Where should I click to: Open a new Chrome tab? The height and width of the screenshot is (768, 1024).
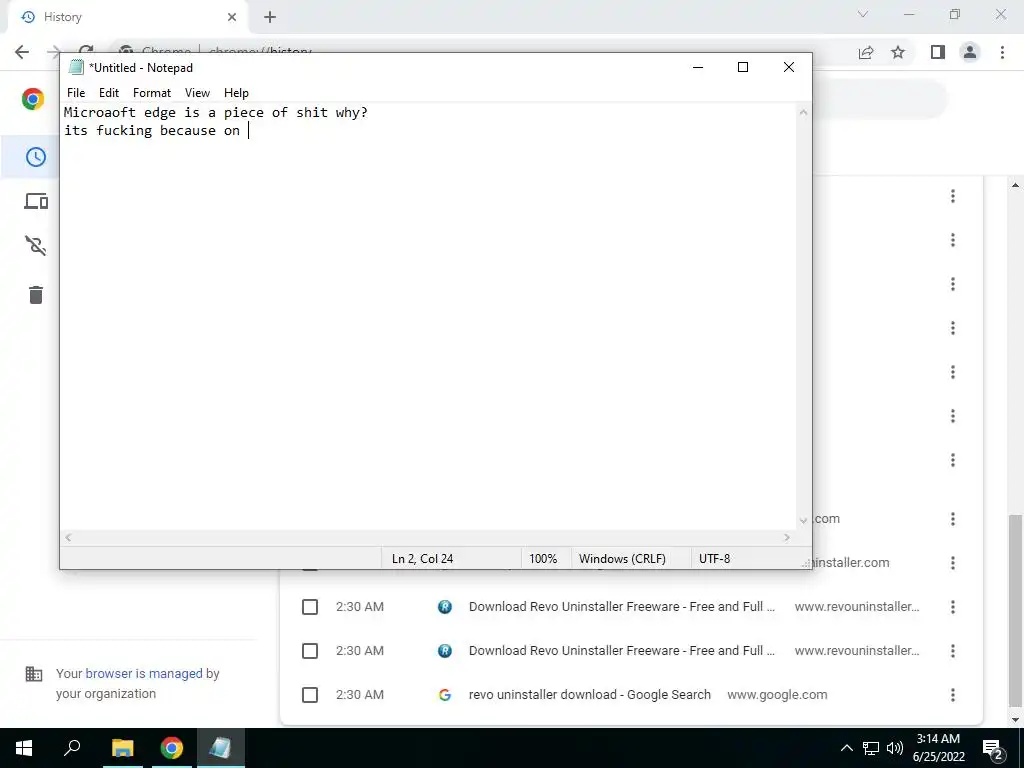tap(270, 17)
